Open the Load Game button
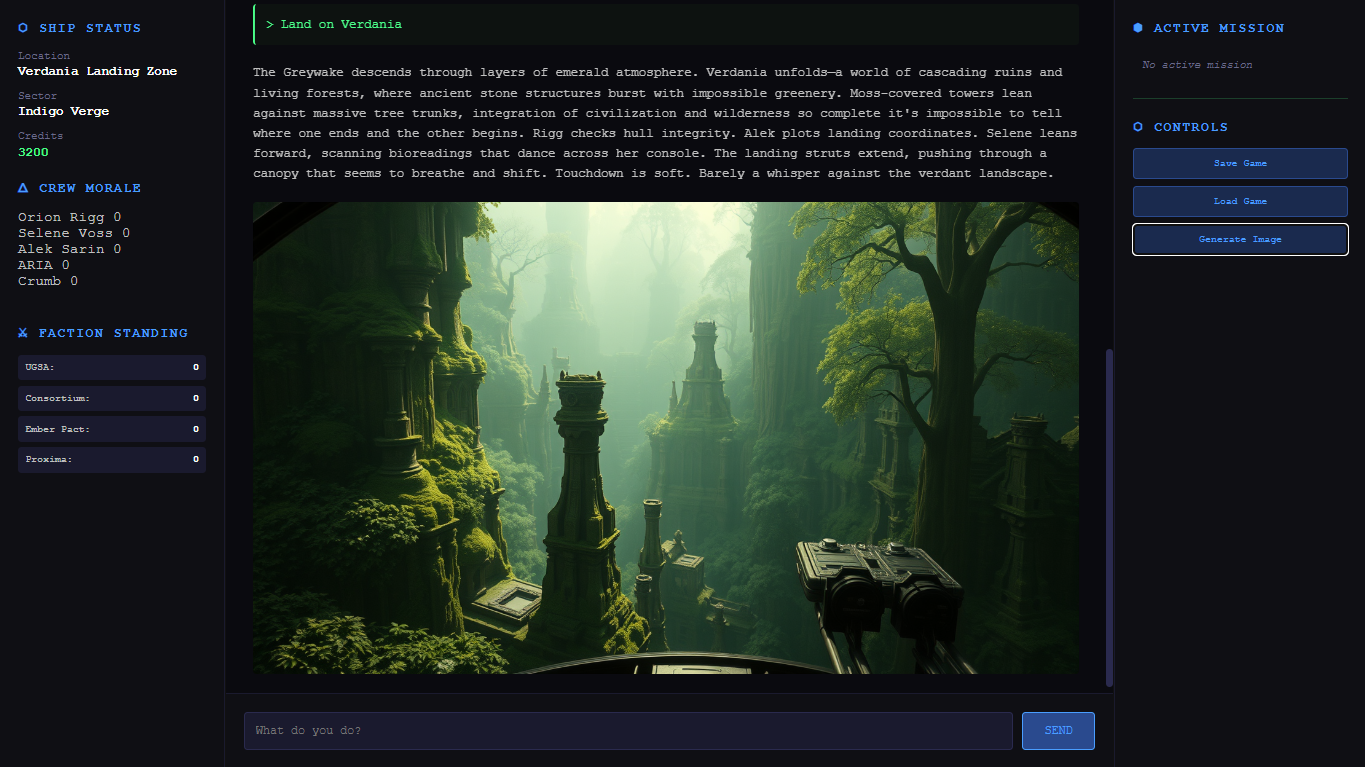The image size is (1365, 767). point(1240,201)
